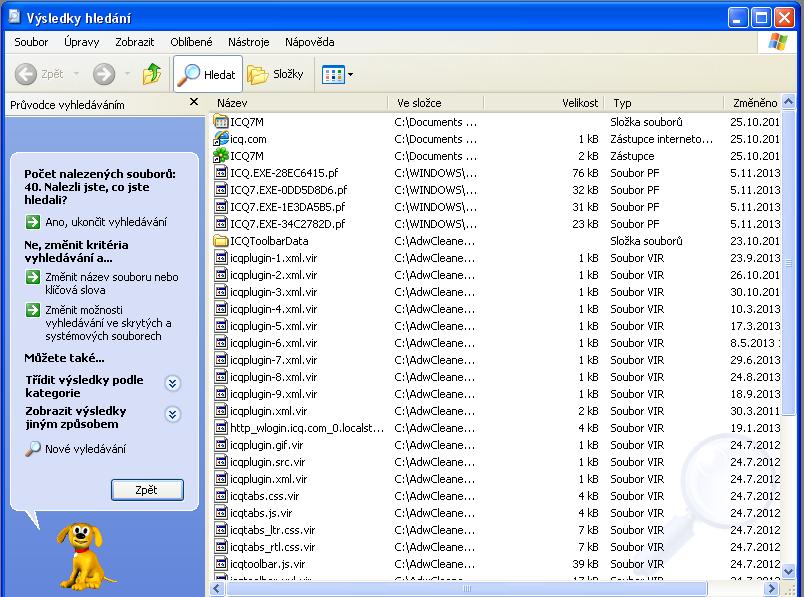Expand Třídit výsledky podle kategorie
Screen dimensions: 804x597
point(172,383)
